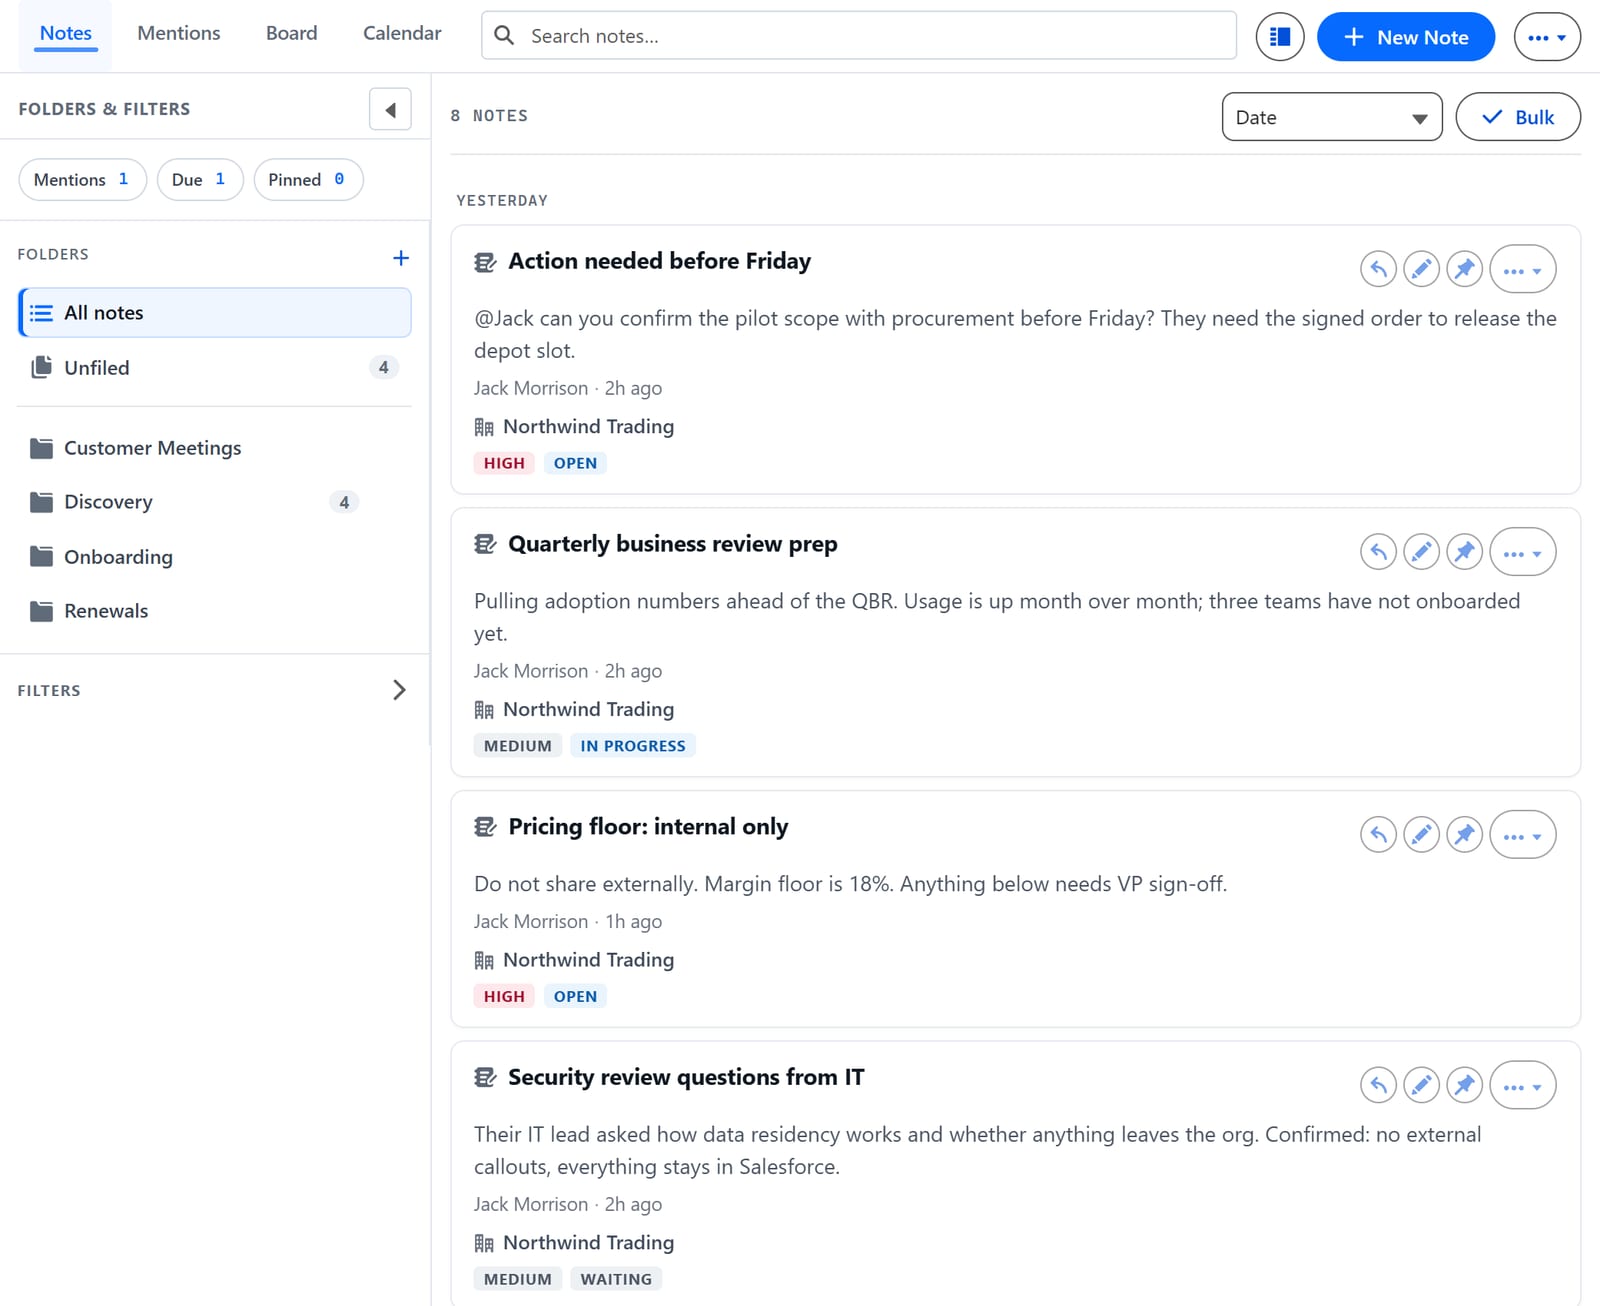The height and width of the screenshot is (1306, 1600).
Task: Open more actions for Security review questions note
Action: [1523, 1085]
